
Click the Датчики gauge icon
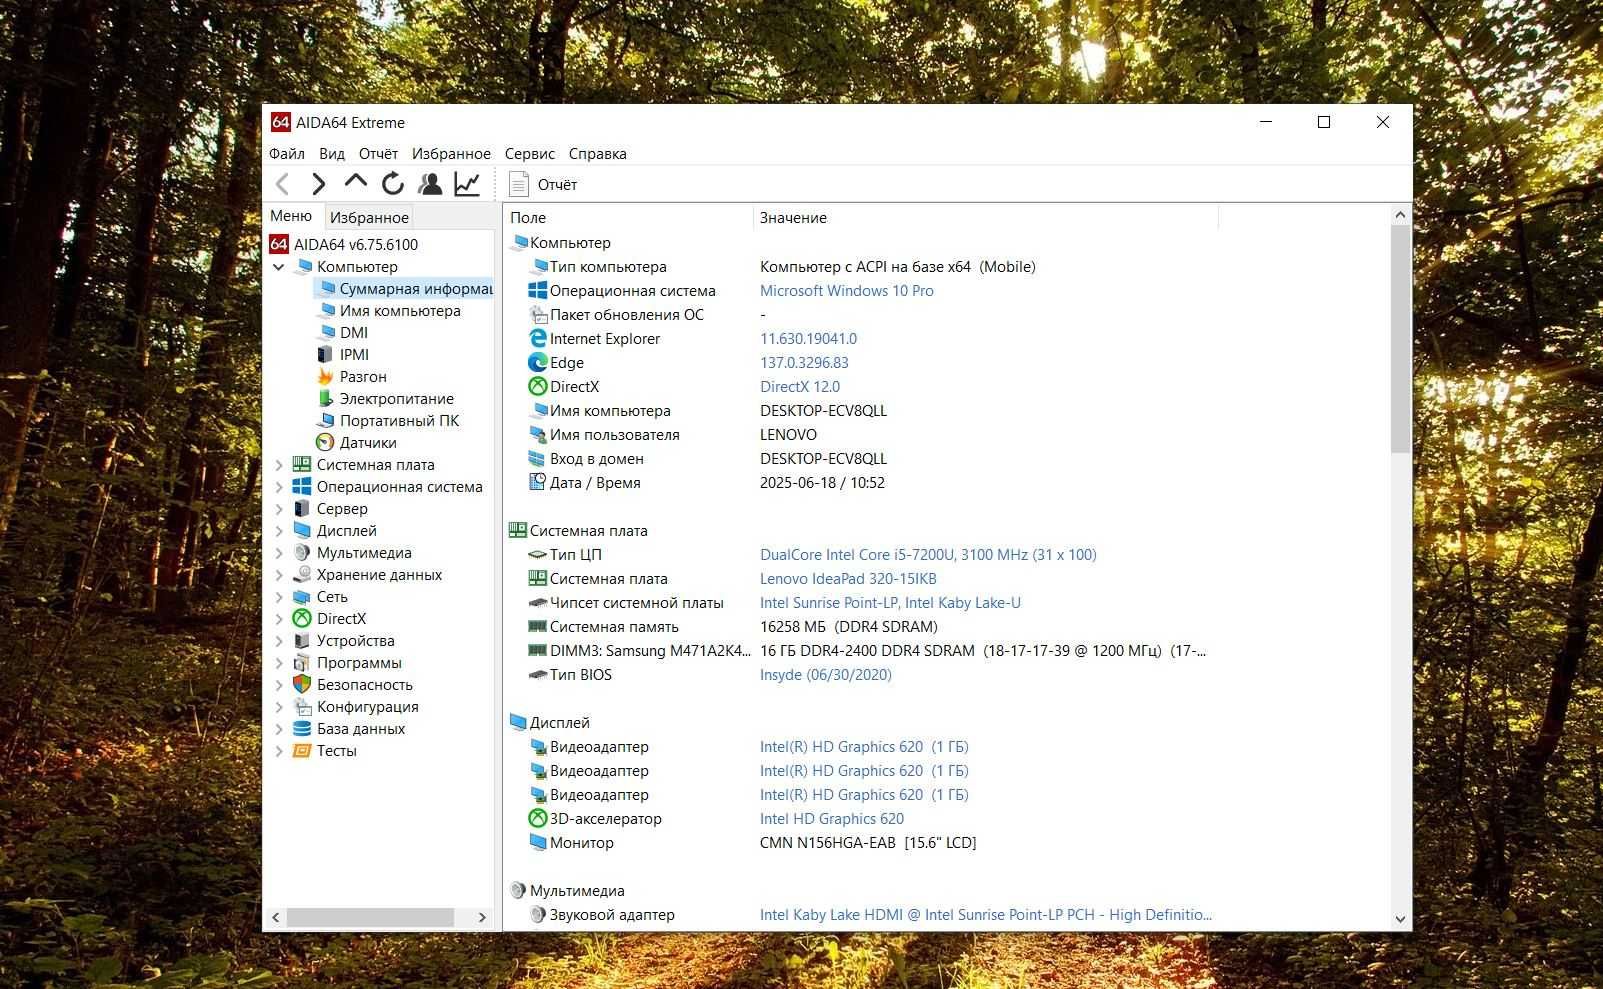point(325,442)
